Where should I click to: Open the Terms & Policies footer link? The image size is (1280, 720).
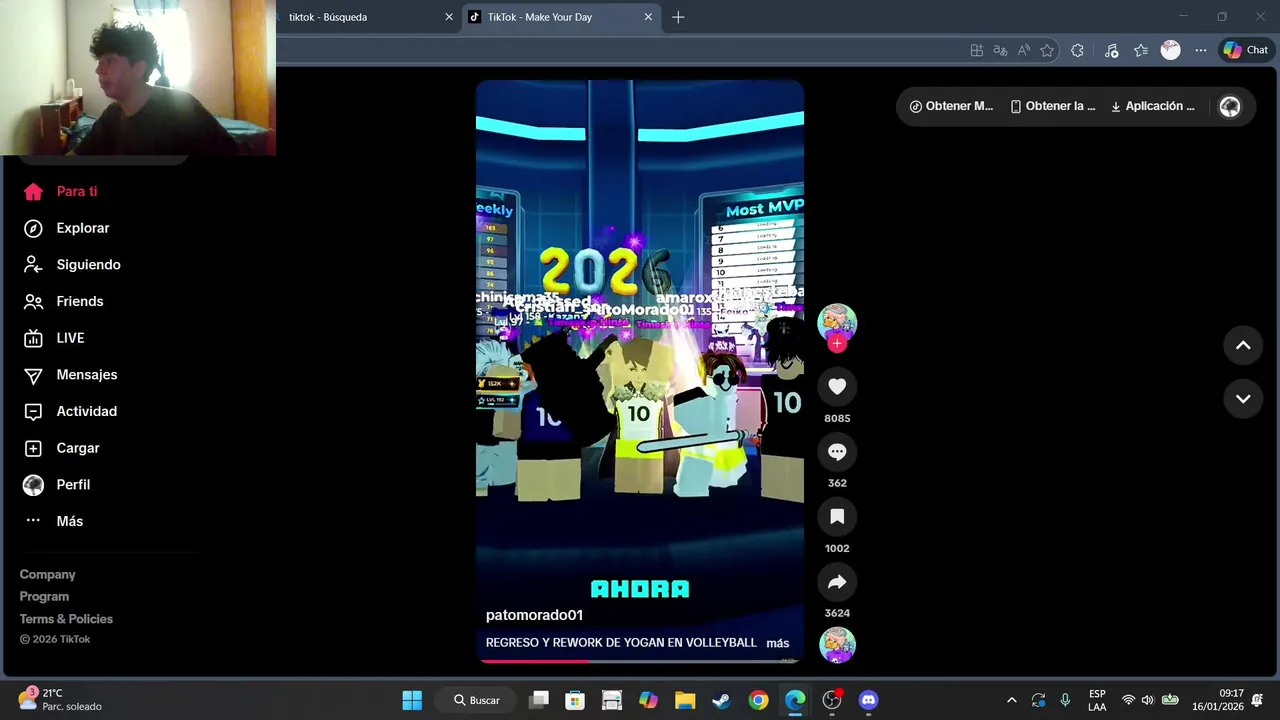(x=66, y=619)
